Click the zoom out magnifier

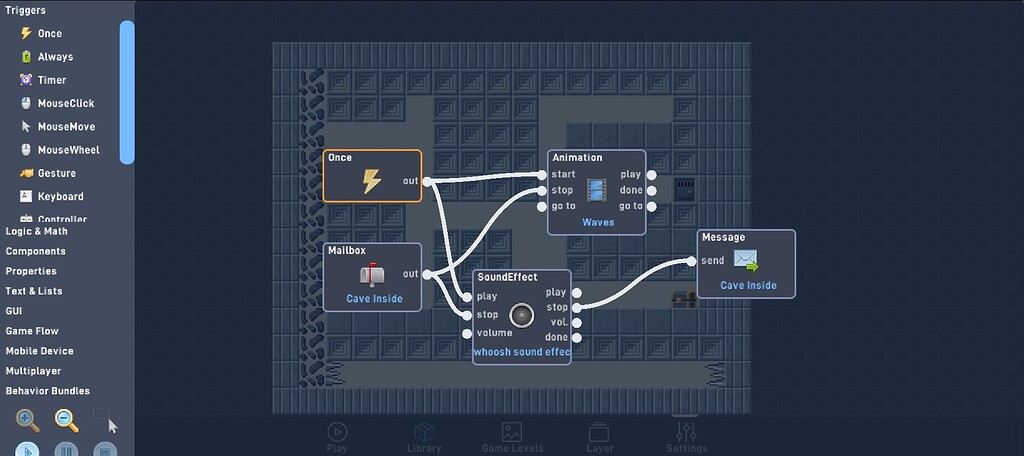(x=67, y=421)
